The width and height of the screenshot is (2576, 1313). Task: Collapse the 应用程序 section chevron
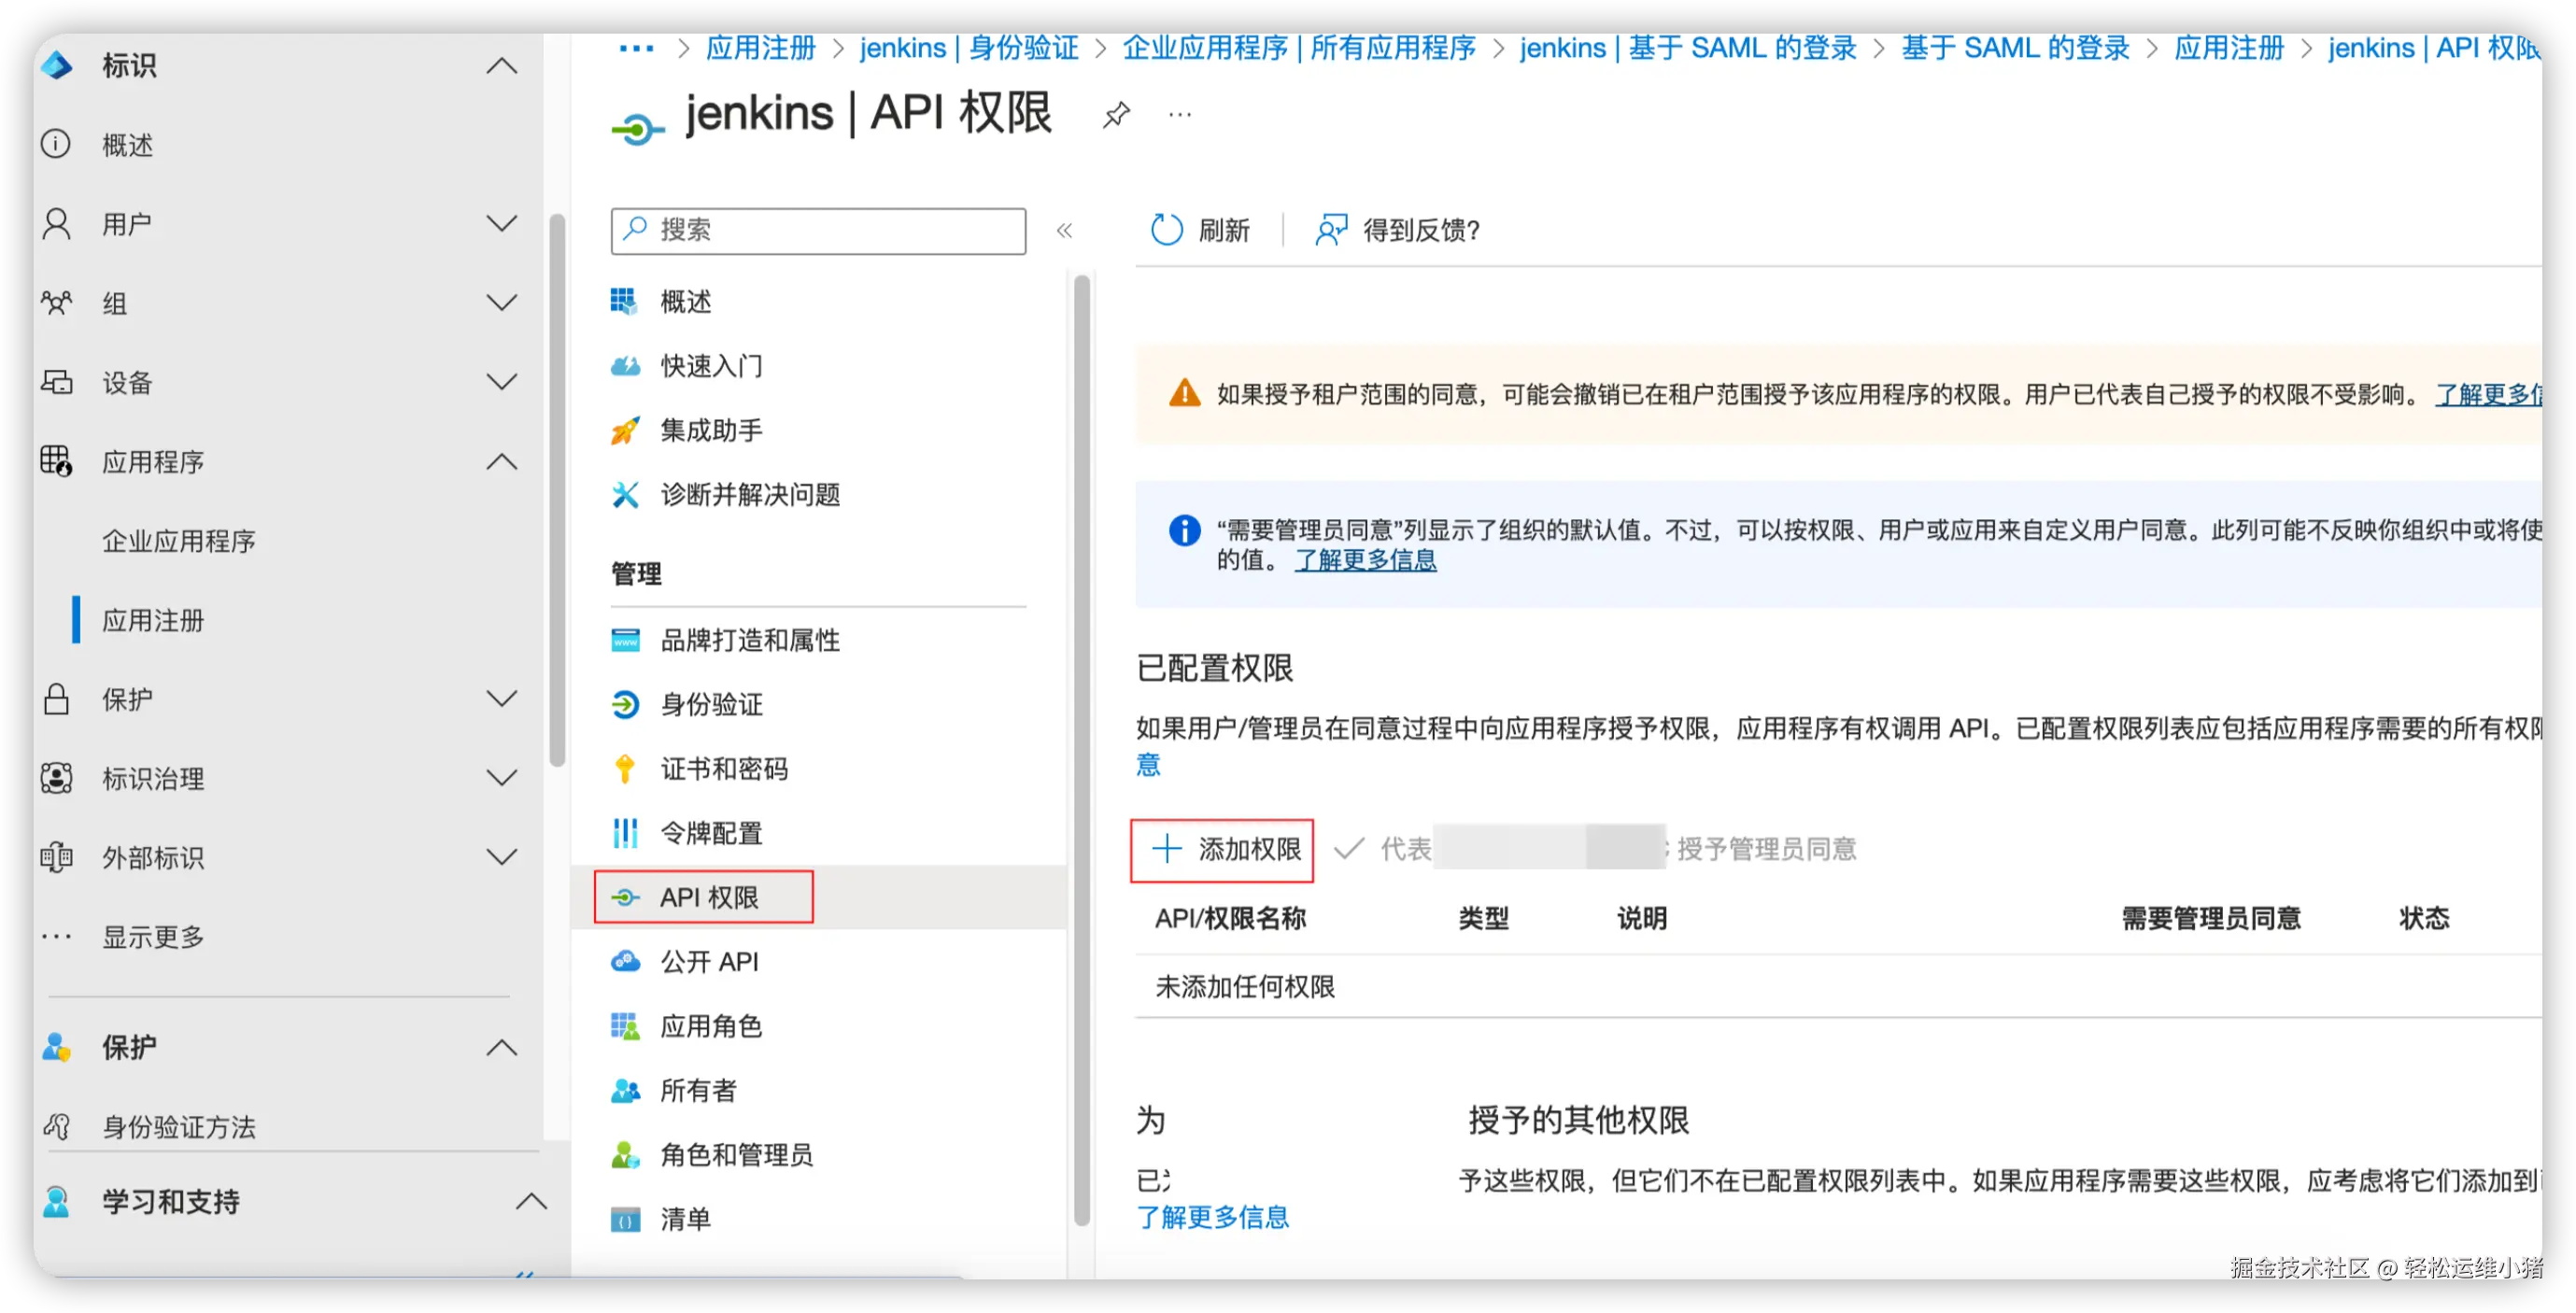coord(501,462)
